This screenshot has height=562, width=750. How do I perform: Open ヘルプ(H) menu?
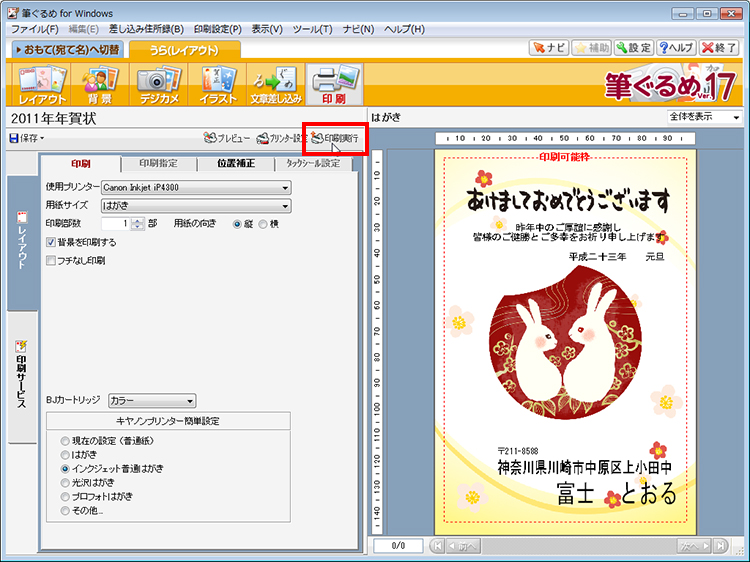[x=404, y=29]
